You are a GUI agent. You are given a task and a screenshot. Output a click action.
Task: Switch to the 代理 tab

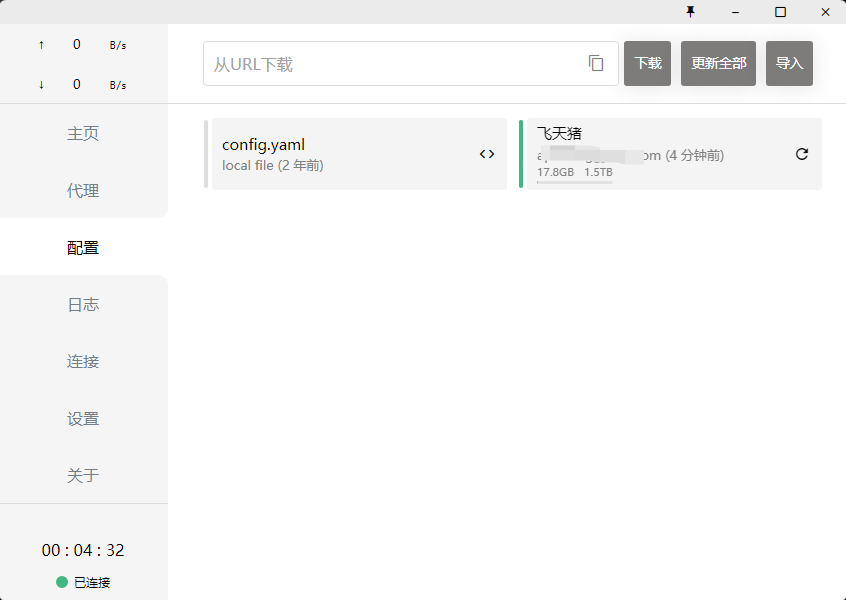pos(83,191)
